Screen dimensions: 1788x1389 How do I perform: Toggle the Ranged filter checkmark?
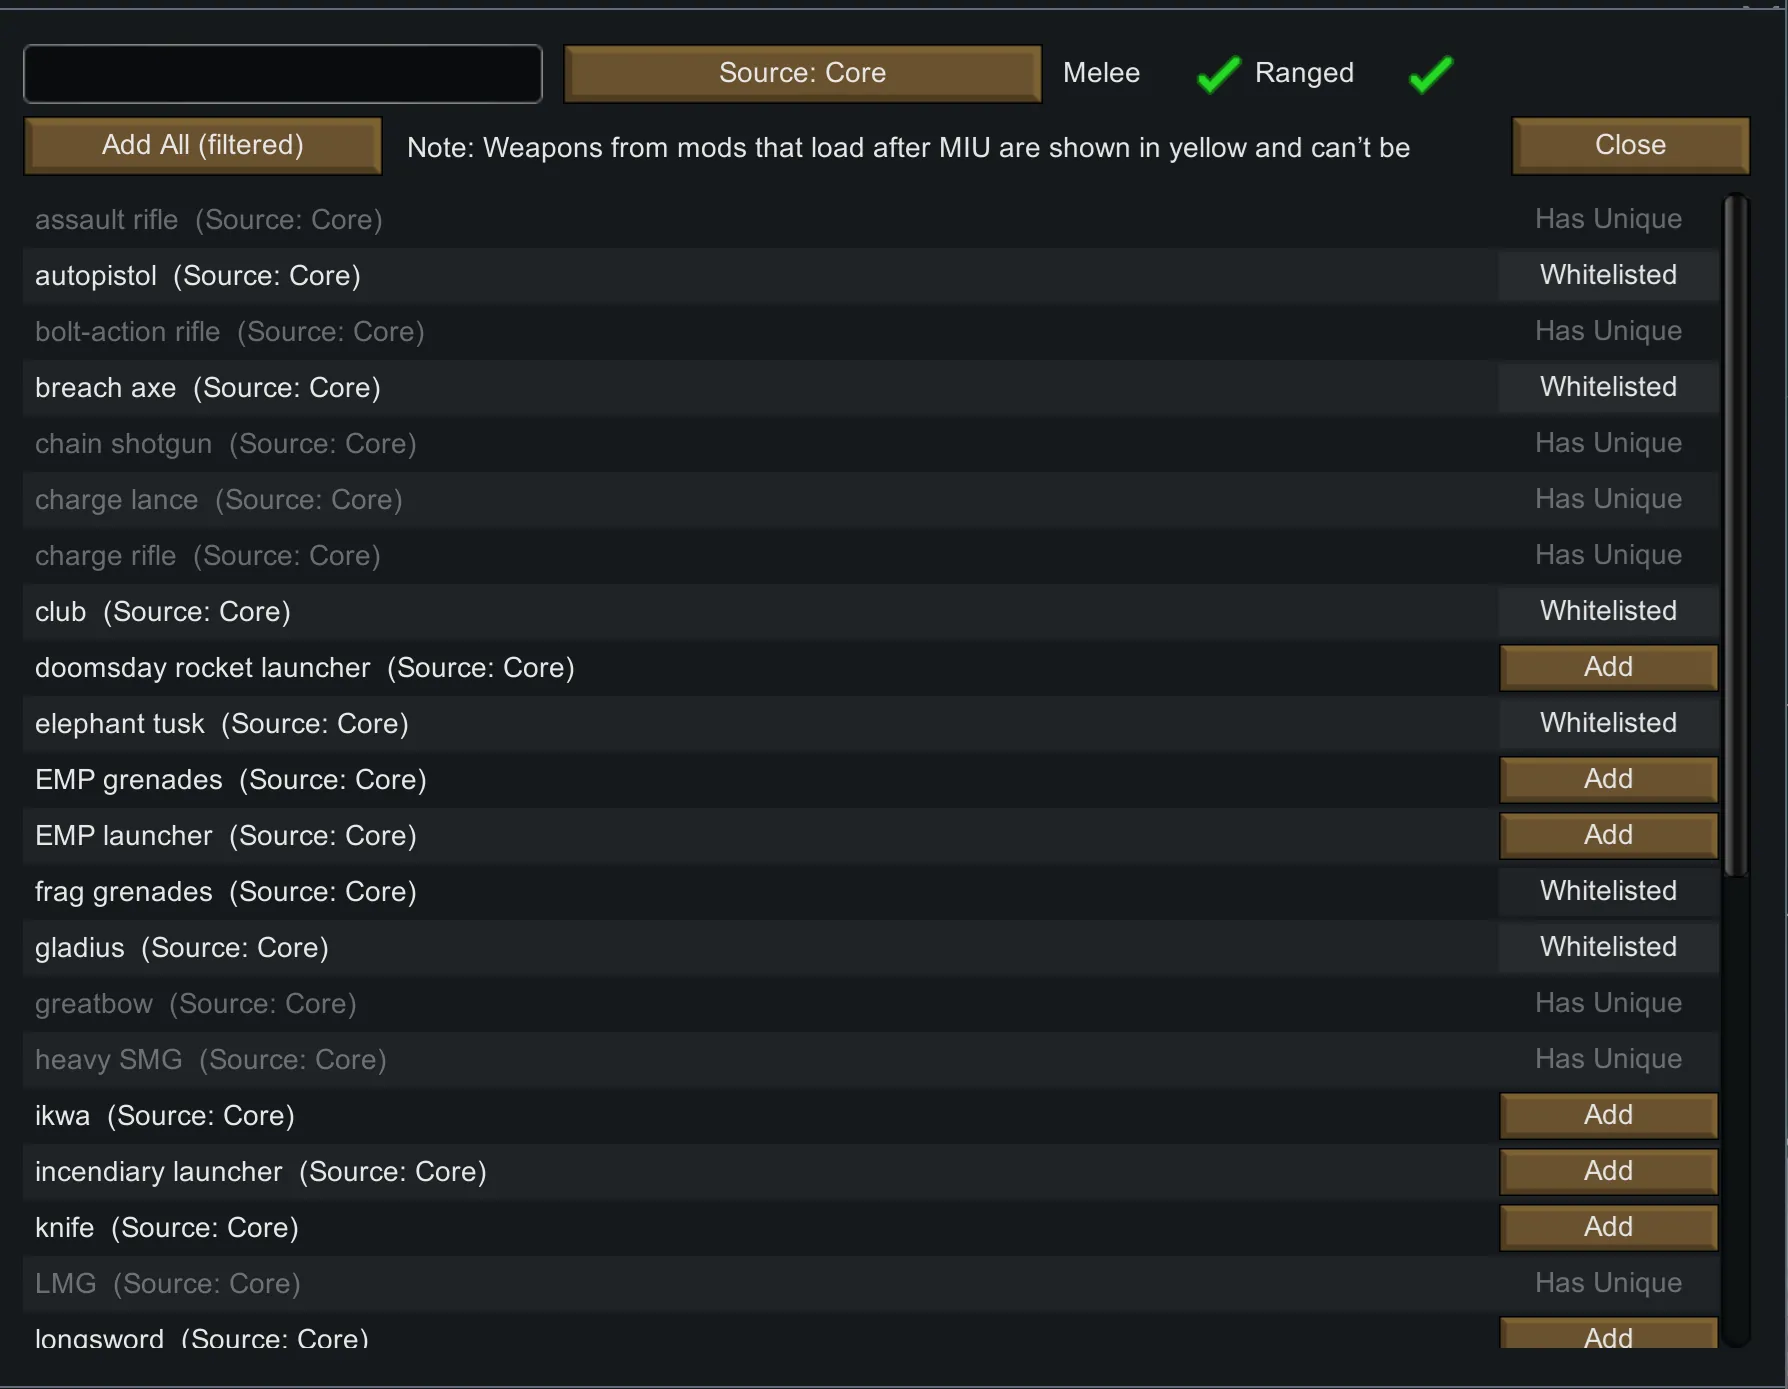[x=1430, y=74]
